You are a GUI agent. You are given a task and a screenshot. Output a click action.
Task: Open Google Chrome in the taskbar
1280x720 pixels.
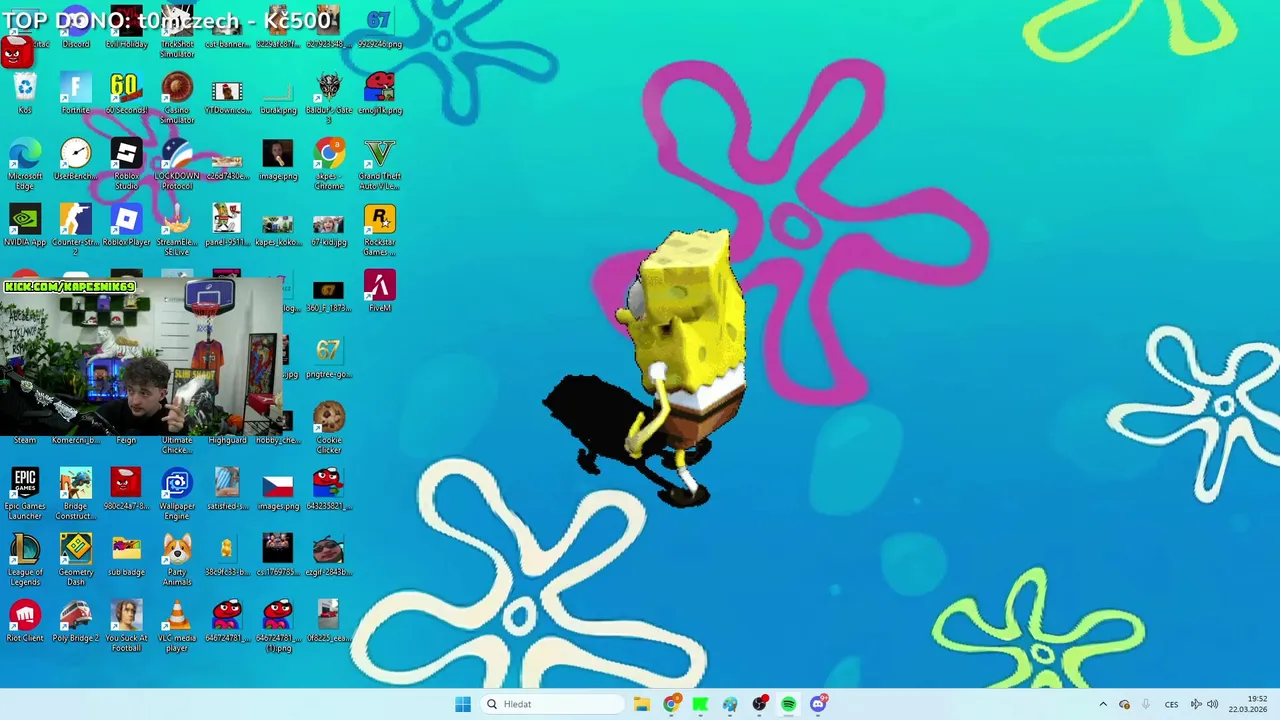(x=671, y=704)
